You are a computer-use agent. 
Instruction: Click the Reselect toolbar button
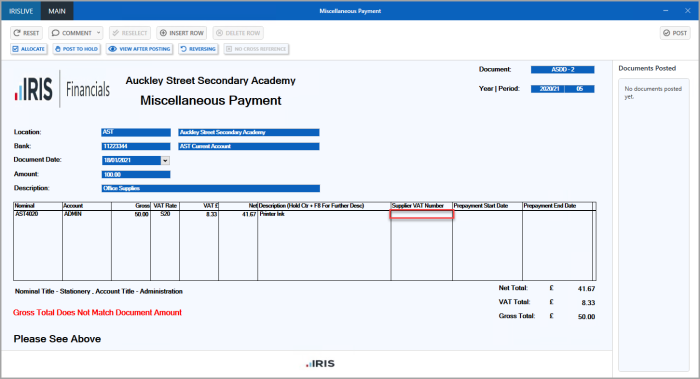[x=130, y=33]
